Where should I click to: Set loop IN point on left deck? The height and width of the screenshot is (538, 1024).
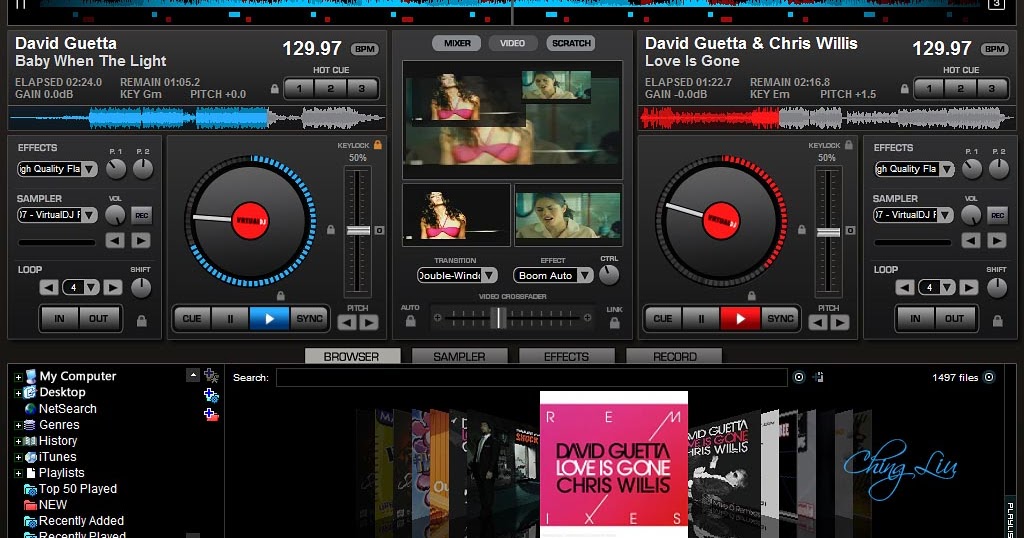(x=59, y=319)
